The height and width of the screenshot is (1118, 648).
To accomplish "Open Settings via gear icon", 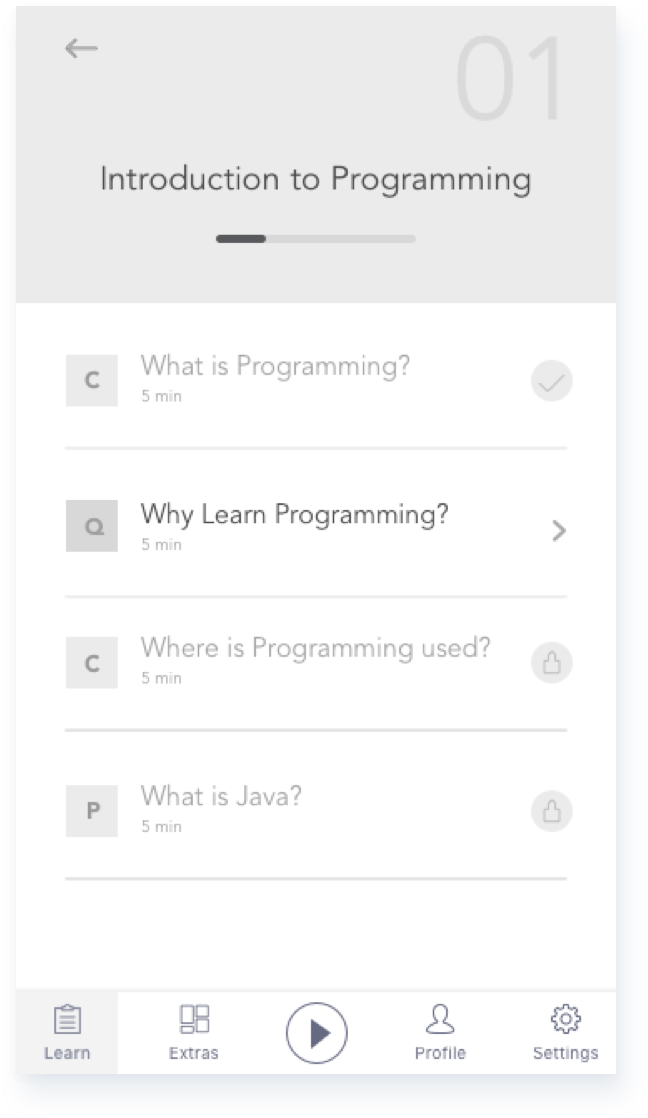I will (566, 1020).
